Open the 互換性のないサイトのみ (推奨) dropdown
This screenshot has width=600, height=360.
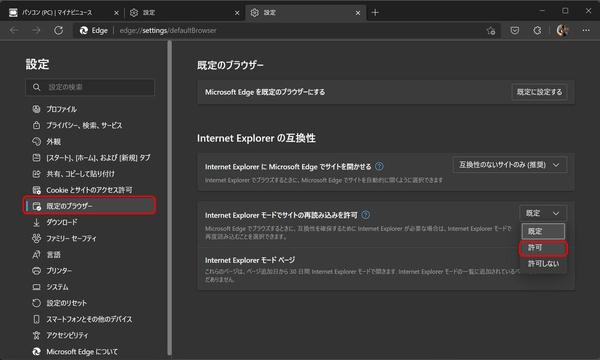509,165
